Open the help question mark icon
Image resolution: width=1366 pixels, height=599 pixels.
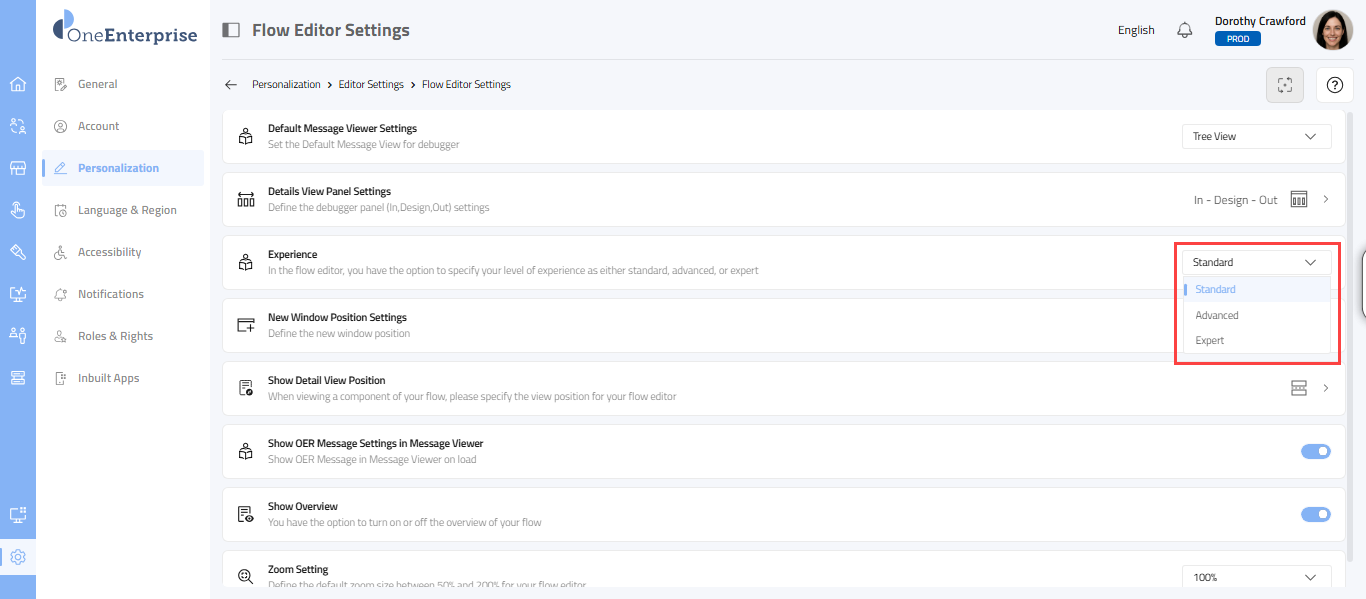(x=1334, y=85)
